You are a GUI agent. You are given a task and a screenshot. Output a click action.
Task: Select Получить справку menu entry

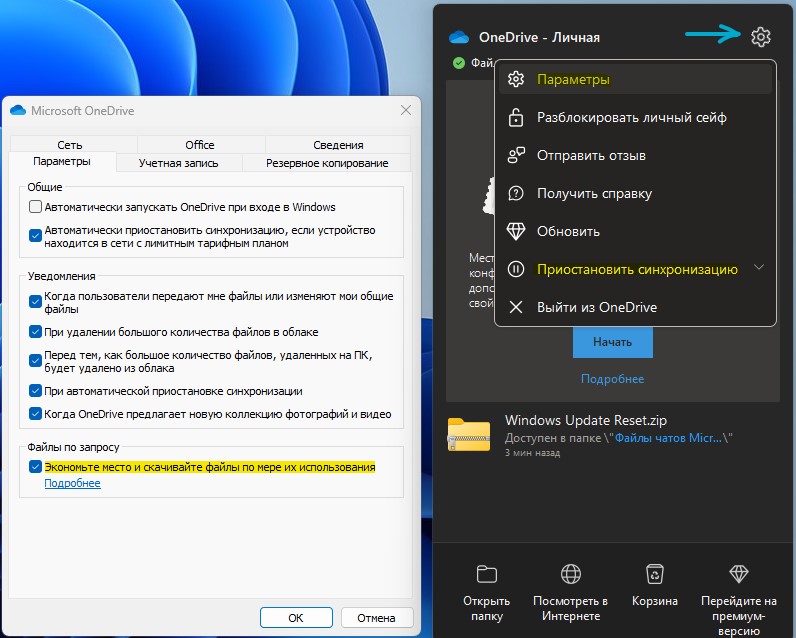coord(635,193)
